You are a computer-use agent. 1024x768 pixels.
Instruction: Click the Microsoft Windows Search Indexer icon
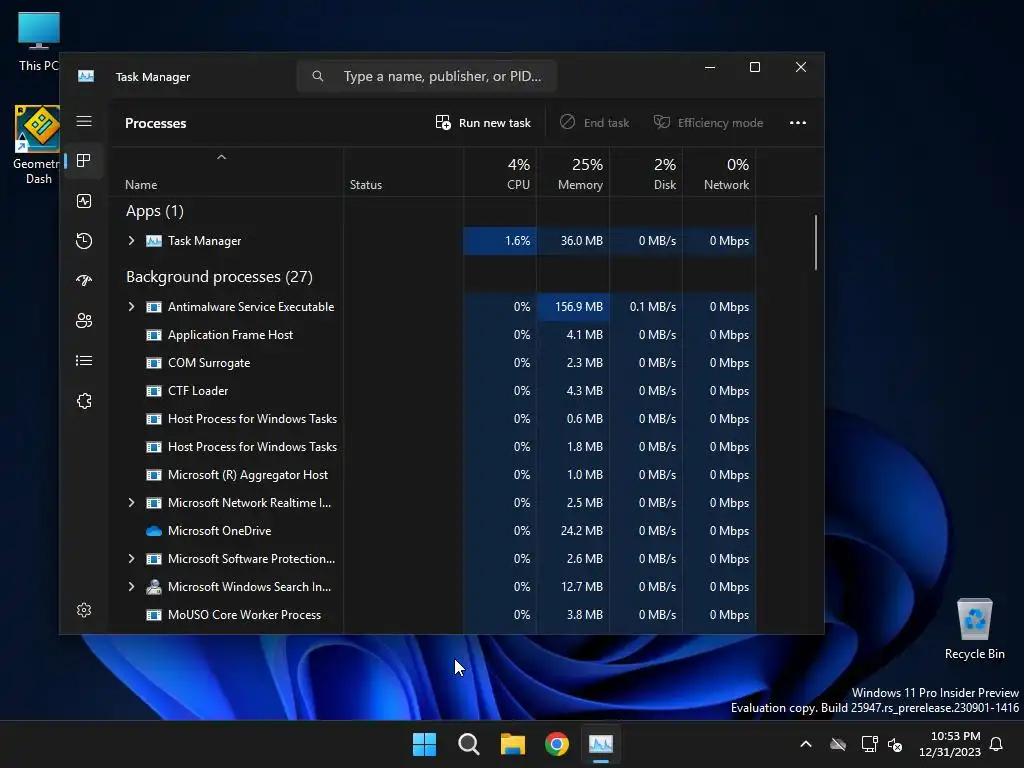[153, 586]
